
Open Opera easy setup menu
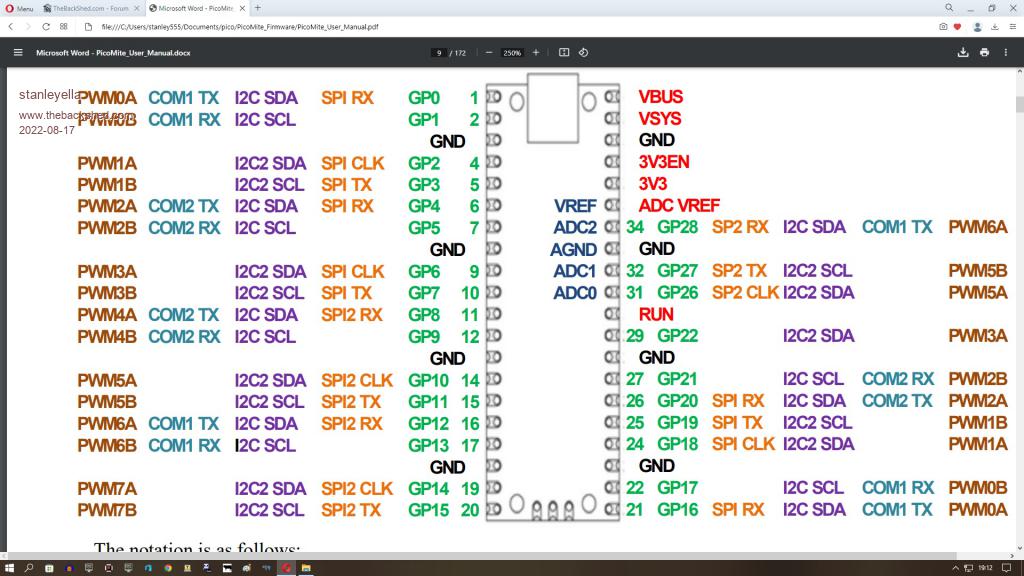coord(1011,27)
